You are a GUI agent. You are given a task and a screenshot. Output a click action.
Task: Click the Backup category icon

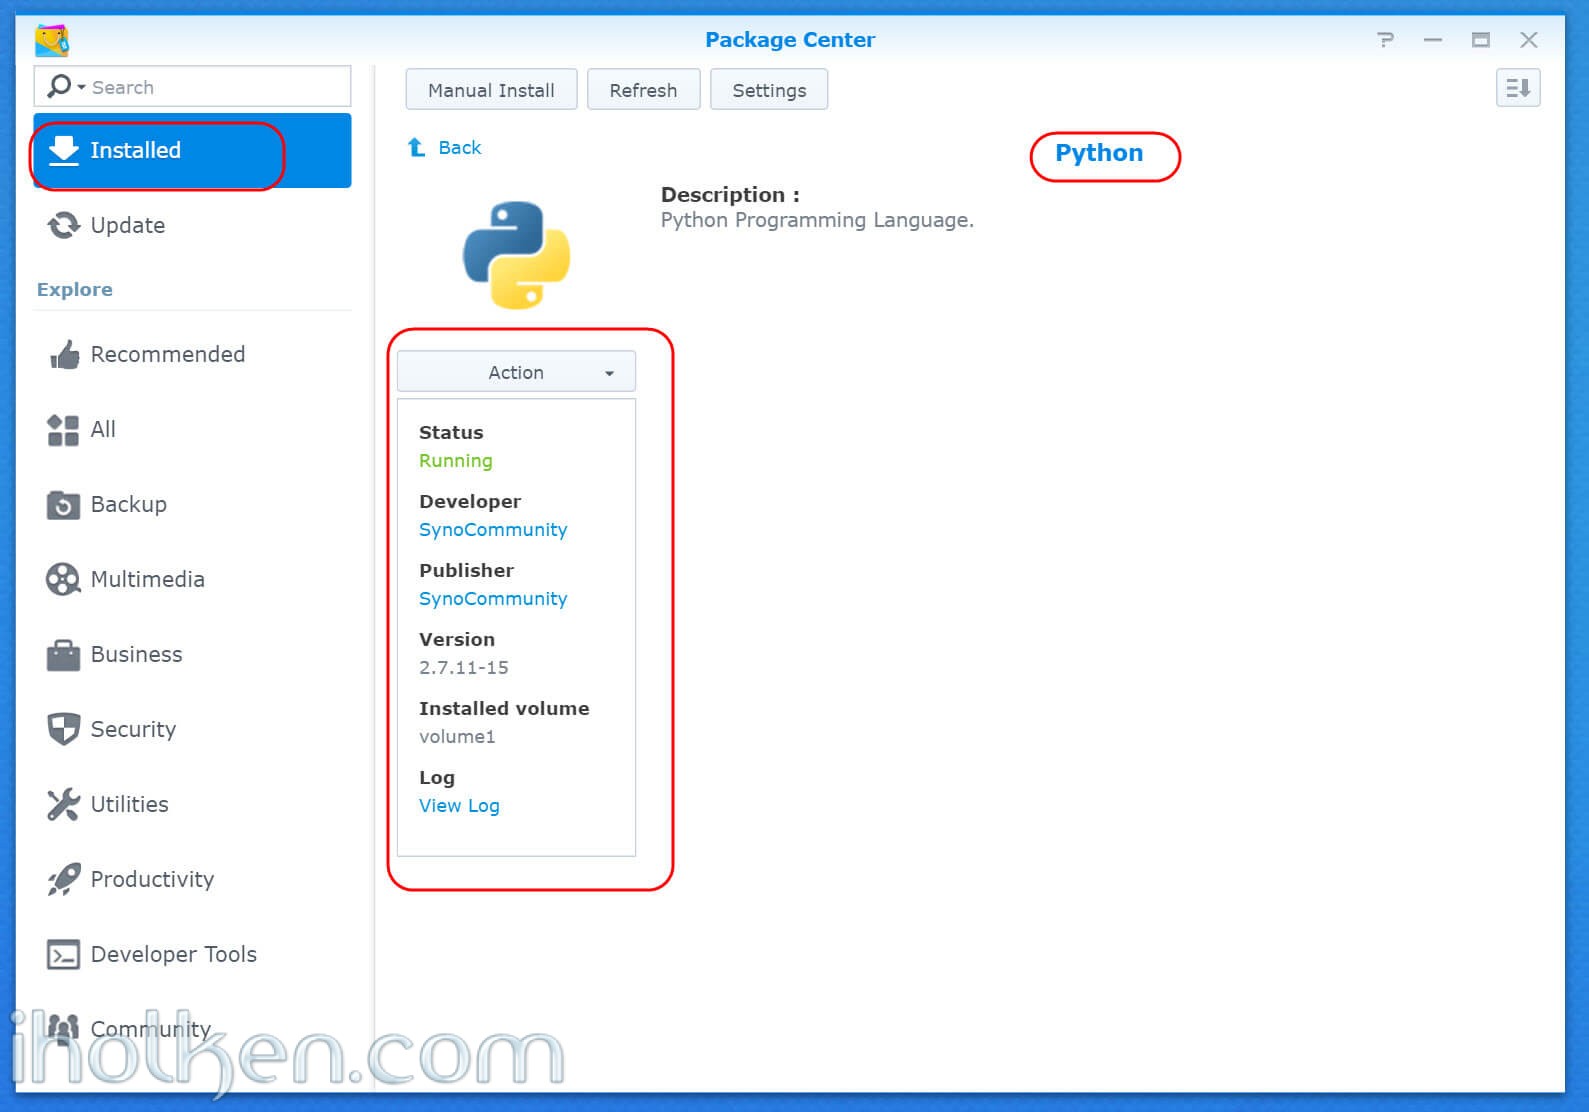[x=63, y=505]
